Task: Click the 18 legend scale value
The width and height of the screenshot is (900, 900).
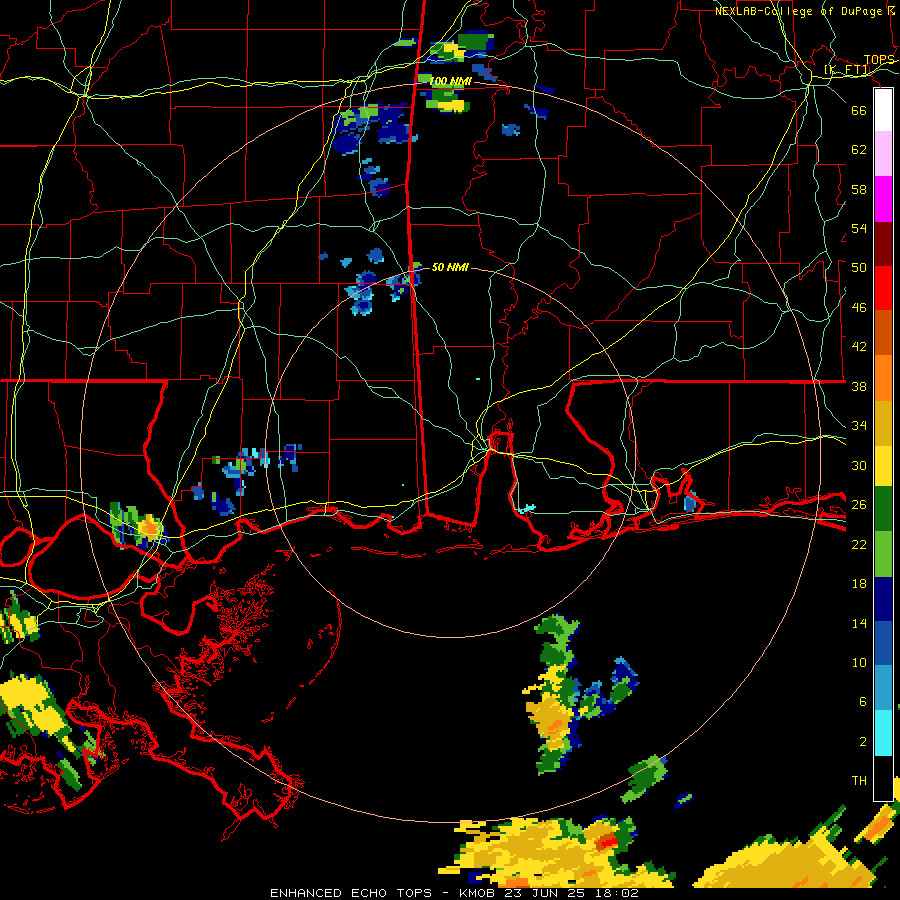Action: point(859,584)
